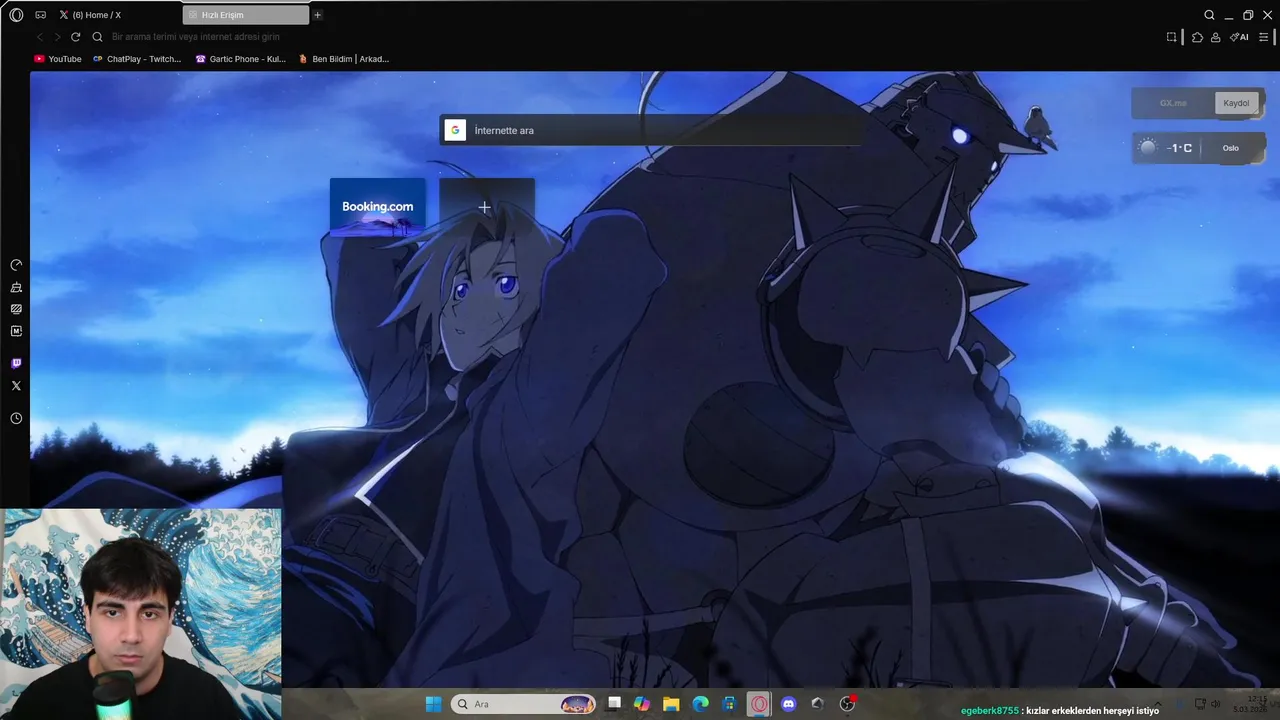1280x720 pixels.
Task: Open the Gartic Phone bookmark
Action: coord(240,59)
